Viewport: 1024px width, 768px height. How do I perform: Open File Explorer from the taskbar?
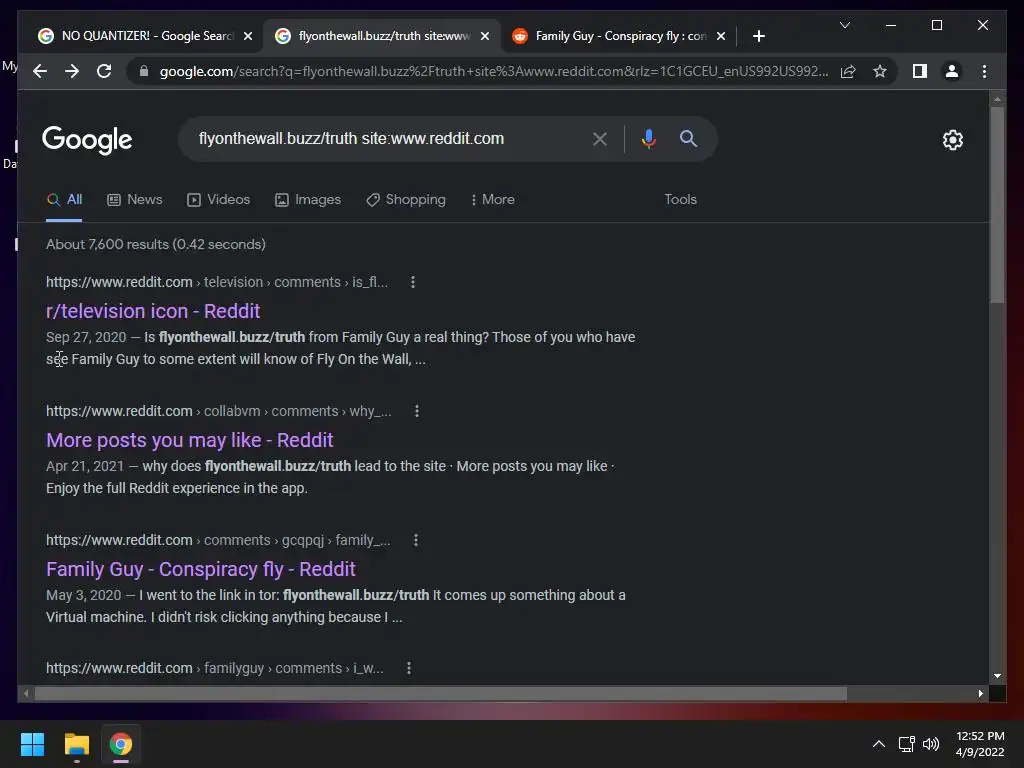point(76,744)
